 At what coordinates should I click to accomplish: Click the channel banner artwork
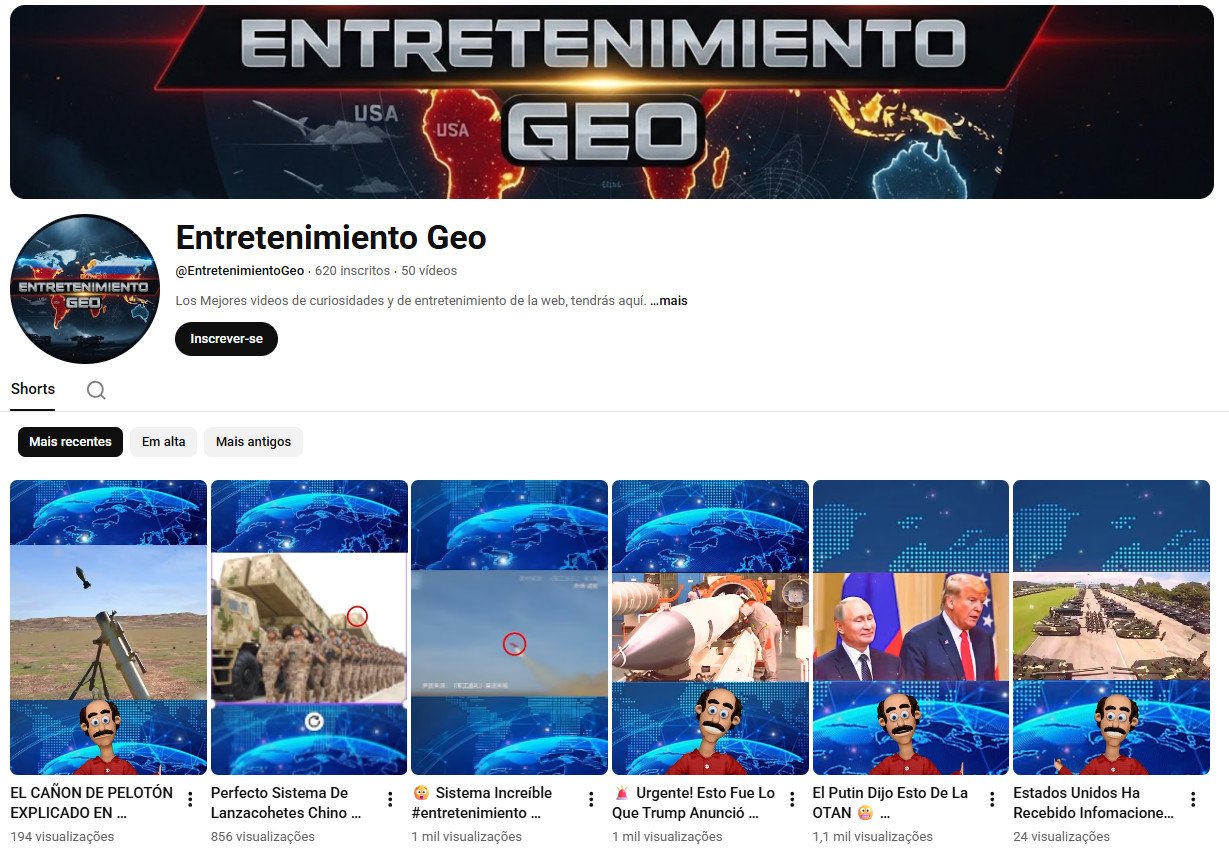[614, 100]
